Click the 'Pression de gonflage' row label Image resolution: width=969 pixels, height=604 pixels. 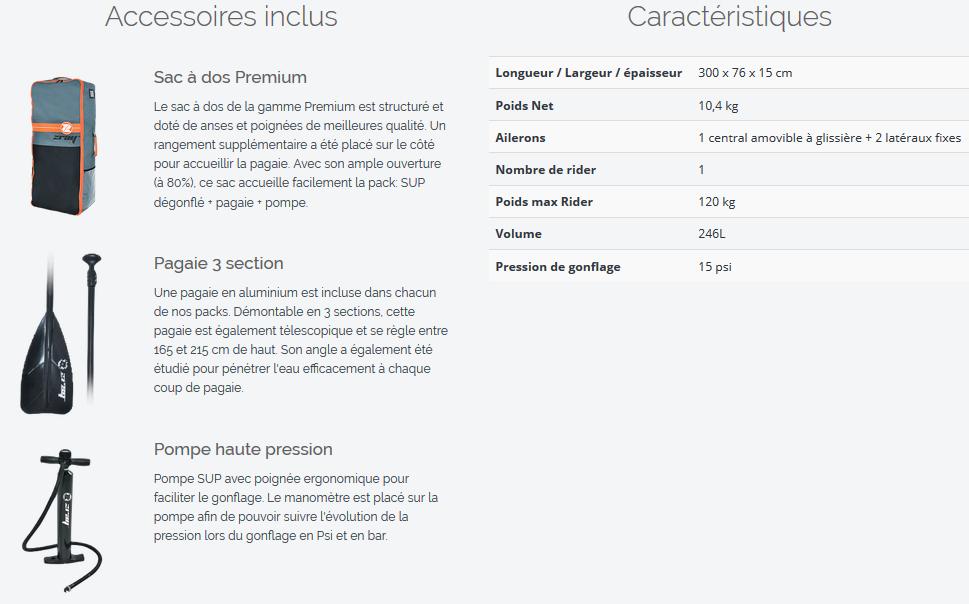click(x=557, y=267)
